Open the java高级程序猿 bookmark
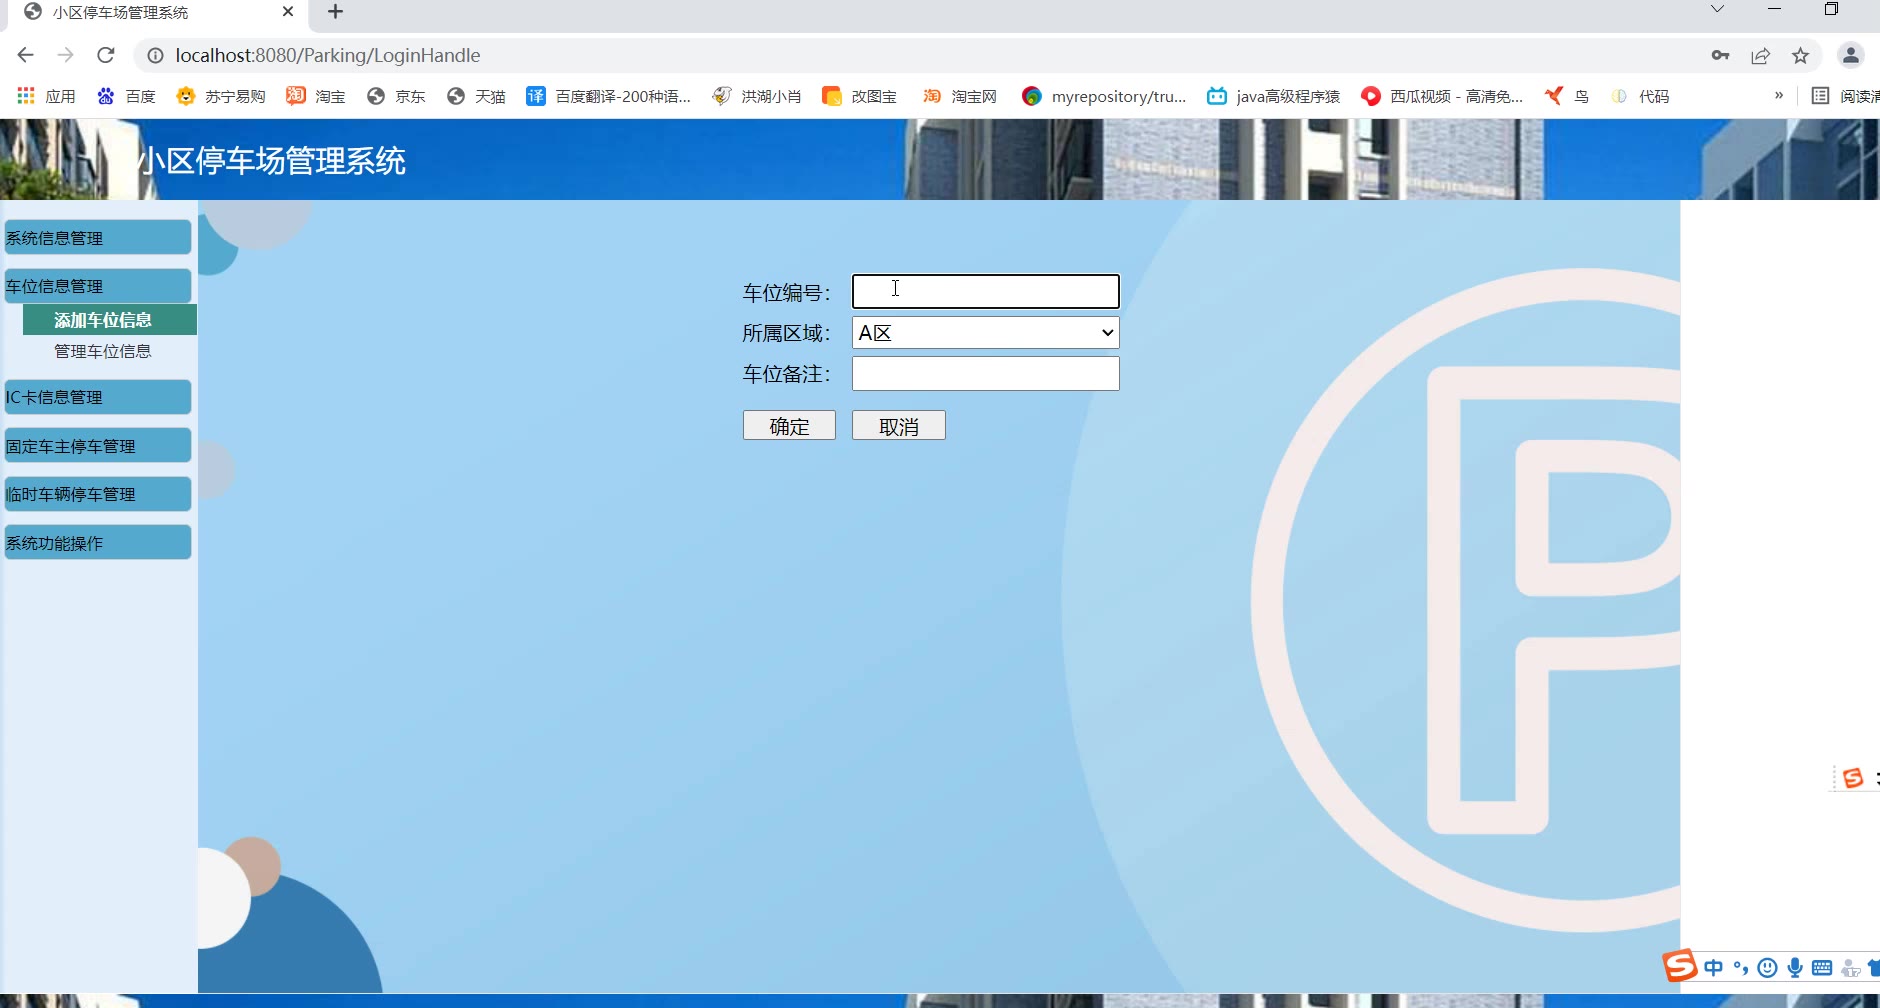Screen dimensions: 1880x1008 pyautogui.click(x=1273, y=96)
